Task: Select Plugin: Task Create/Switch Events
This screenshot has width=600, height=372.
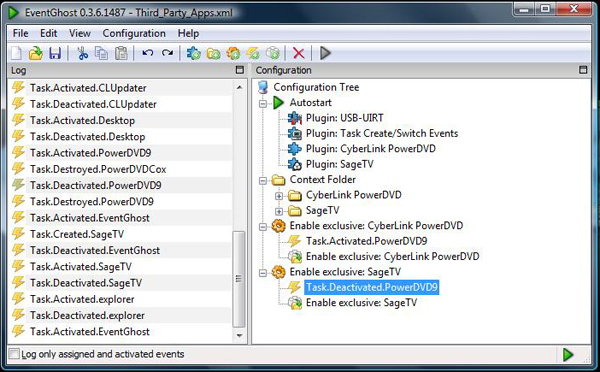Action: (382, 133)
